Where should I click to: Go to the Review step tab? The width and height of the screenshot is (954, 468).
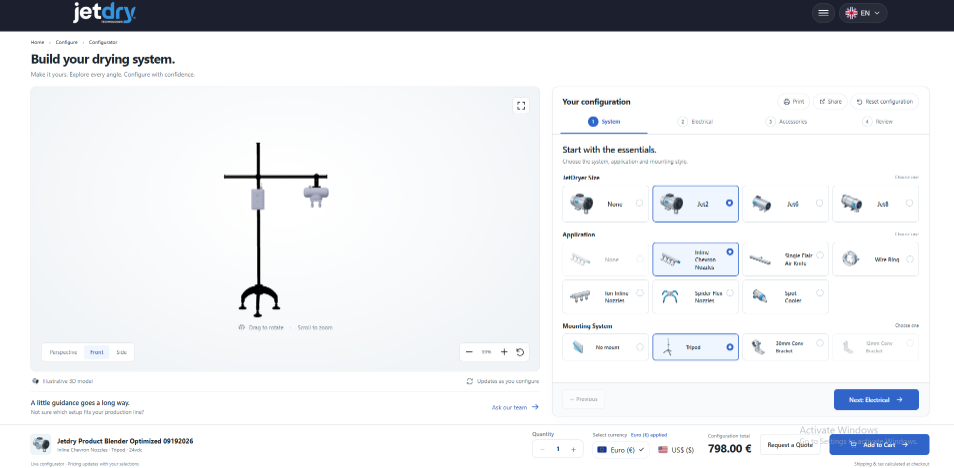(x=877, y=122)
